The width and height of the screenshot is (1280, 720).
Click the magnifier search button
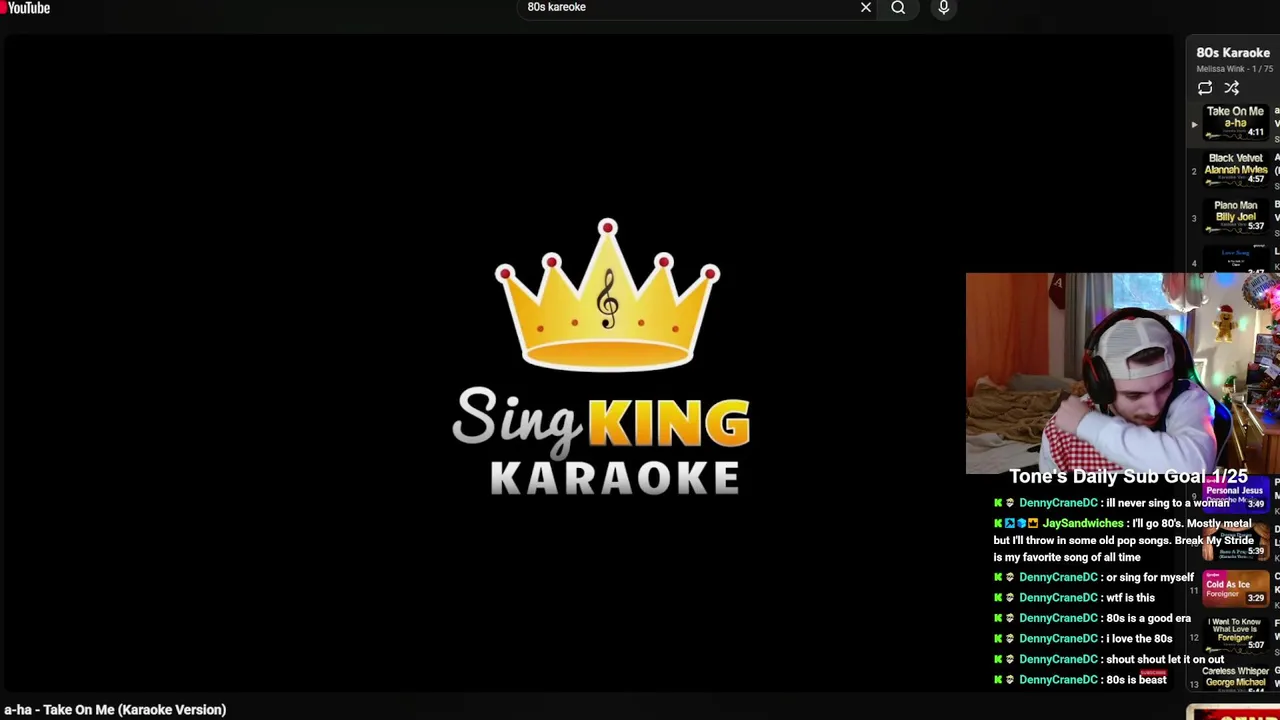tap(898, 8)
